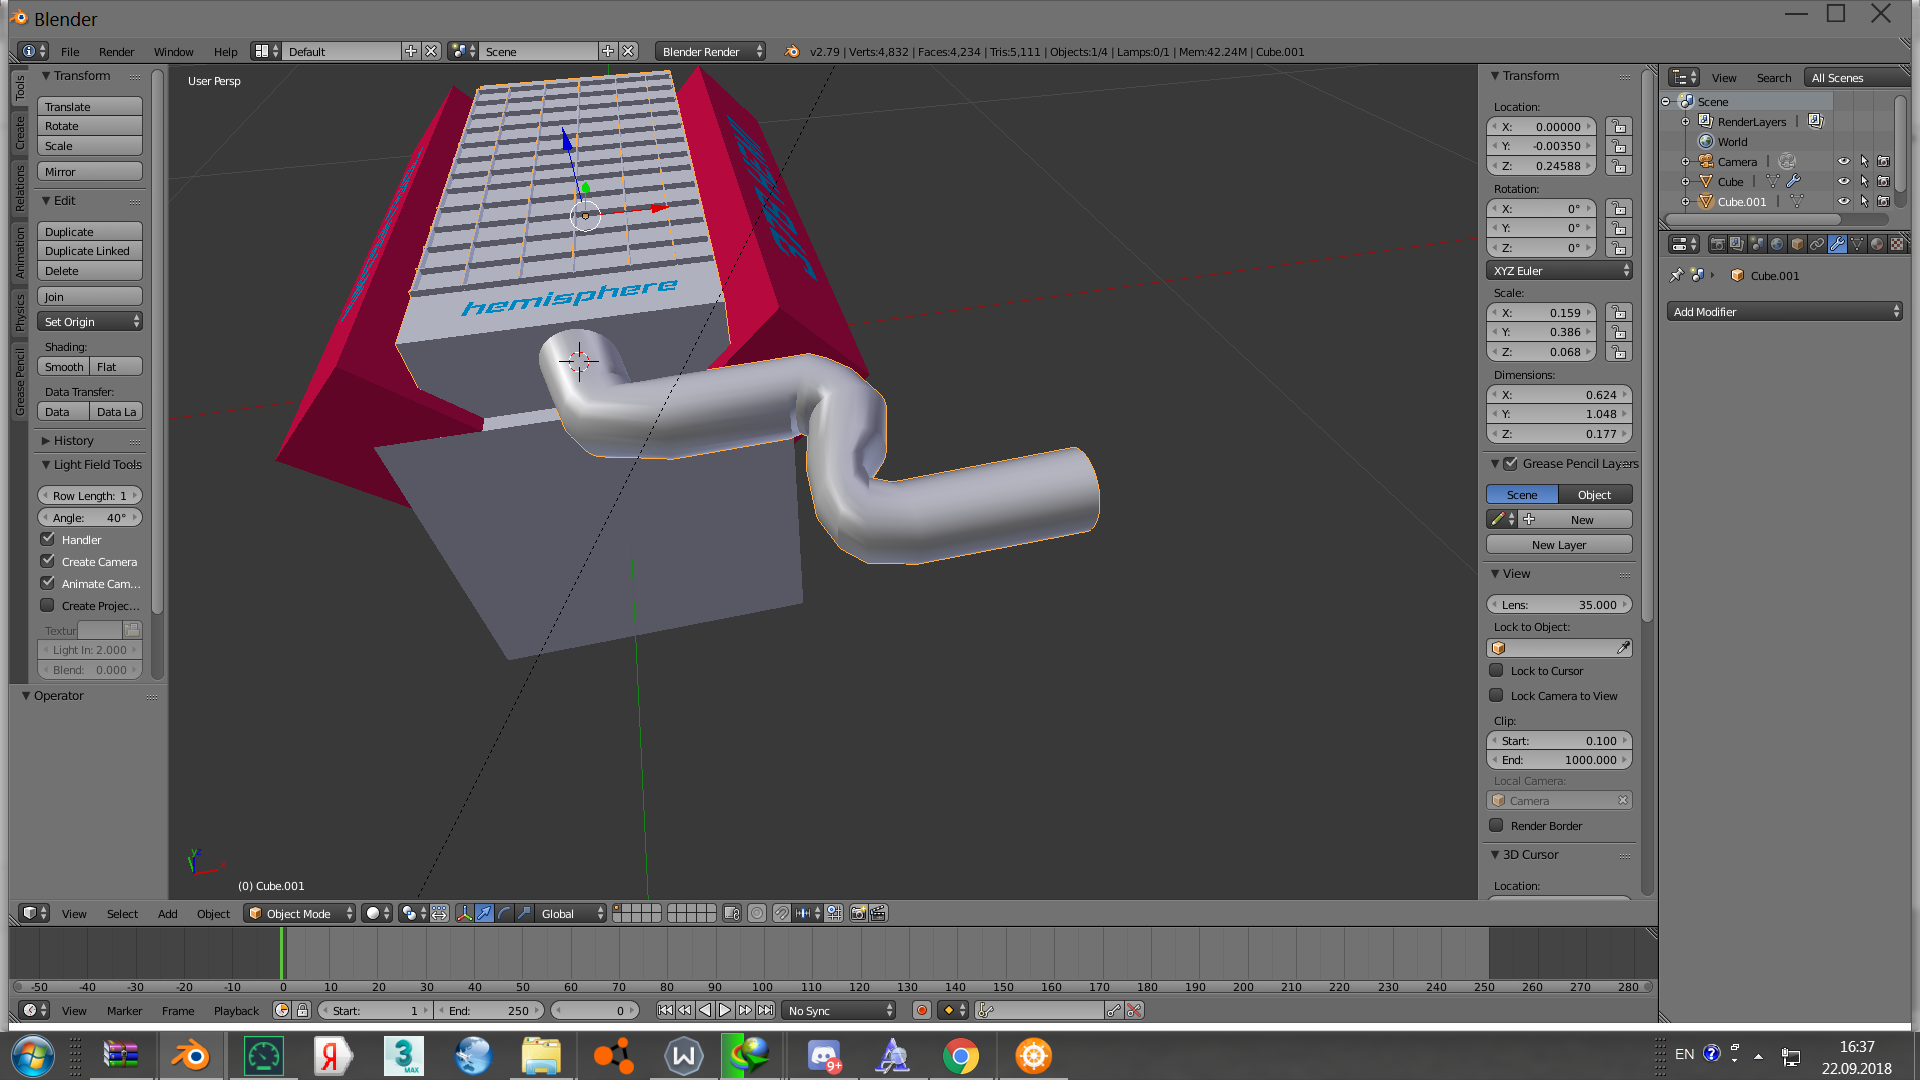Open the Add Modifier dropdown
The image size is (1920, 1080).
pyautogui.click(x=1784, y=311)
